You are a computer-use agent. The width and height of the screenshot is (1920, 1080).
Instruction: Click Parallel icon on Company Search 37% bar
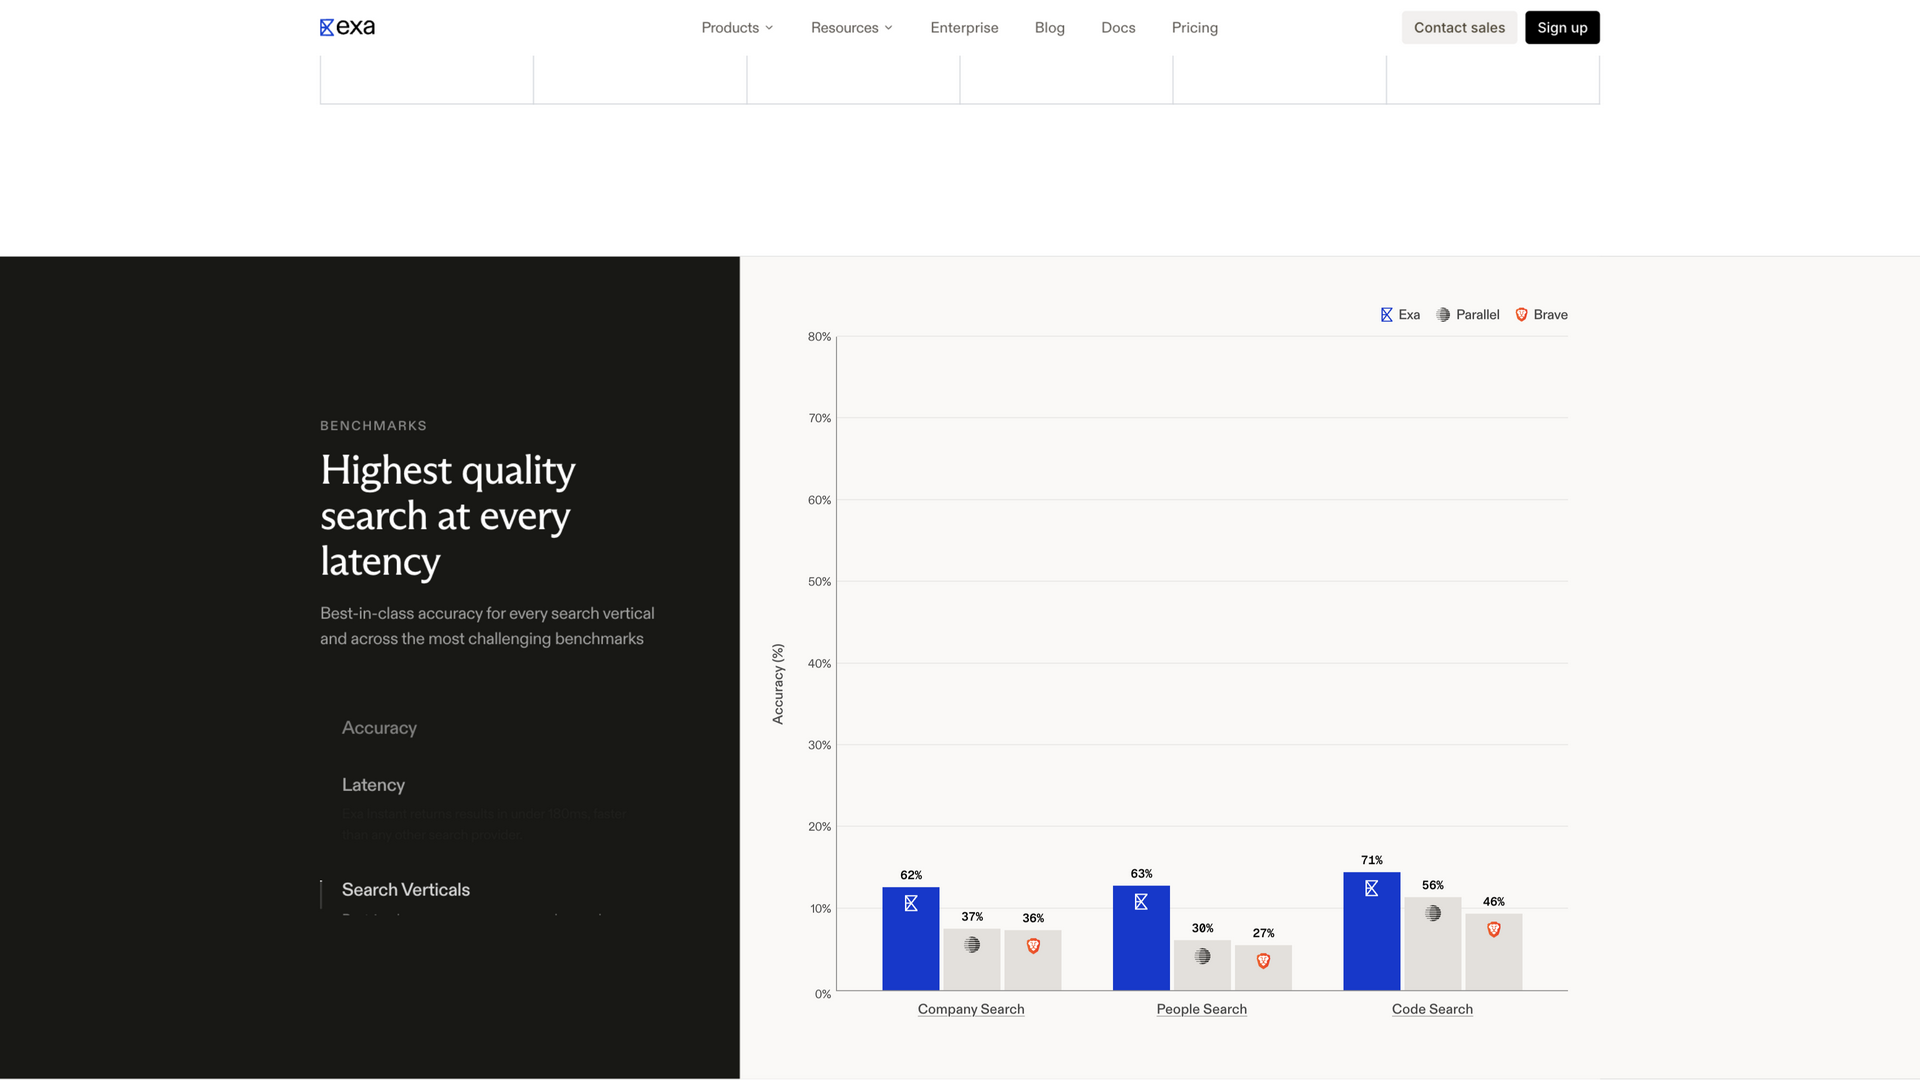coord(972,945)
